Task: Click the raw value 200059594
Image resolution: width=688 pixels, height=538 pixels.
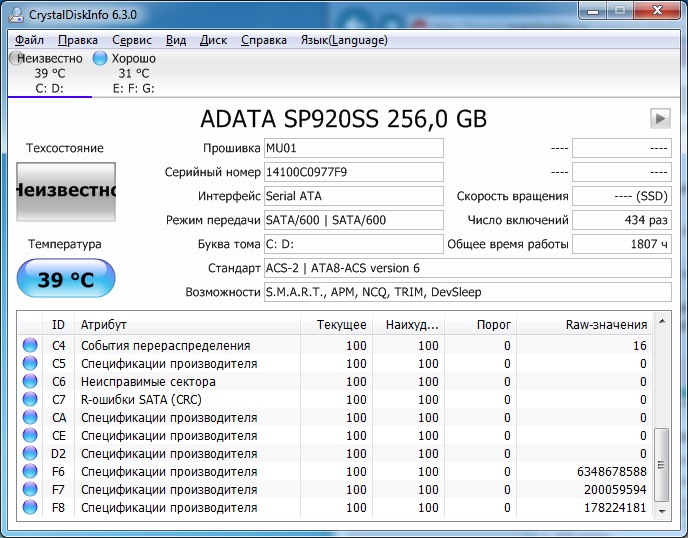Action: (615, 490)
